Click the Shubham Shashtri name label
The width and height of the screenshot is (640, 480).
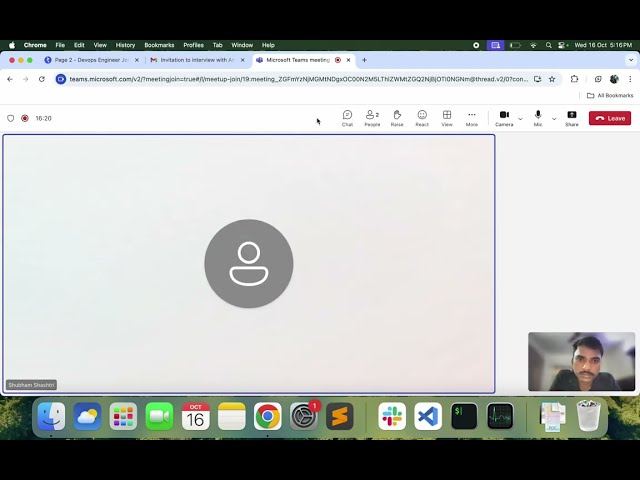click(x=31, y=385)
